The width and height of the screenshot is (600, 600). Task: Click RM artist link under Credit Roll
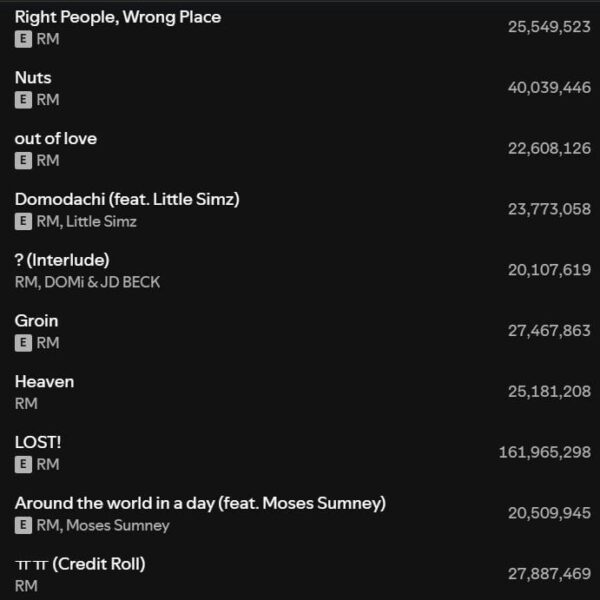click(26, 587)
